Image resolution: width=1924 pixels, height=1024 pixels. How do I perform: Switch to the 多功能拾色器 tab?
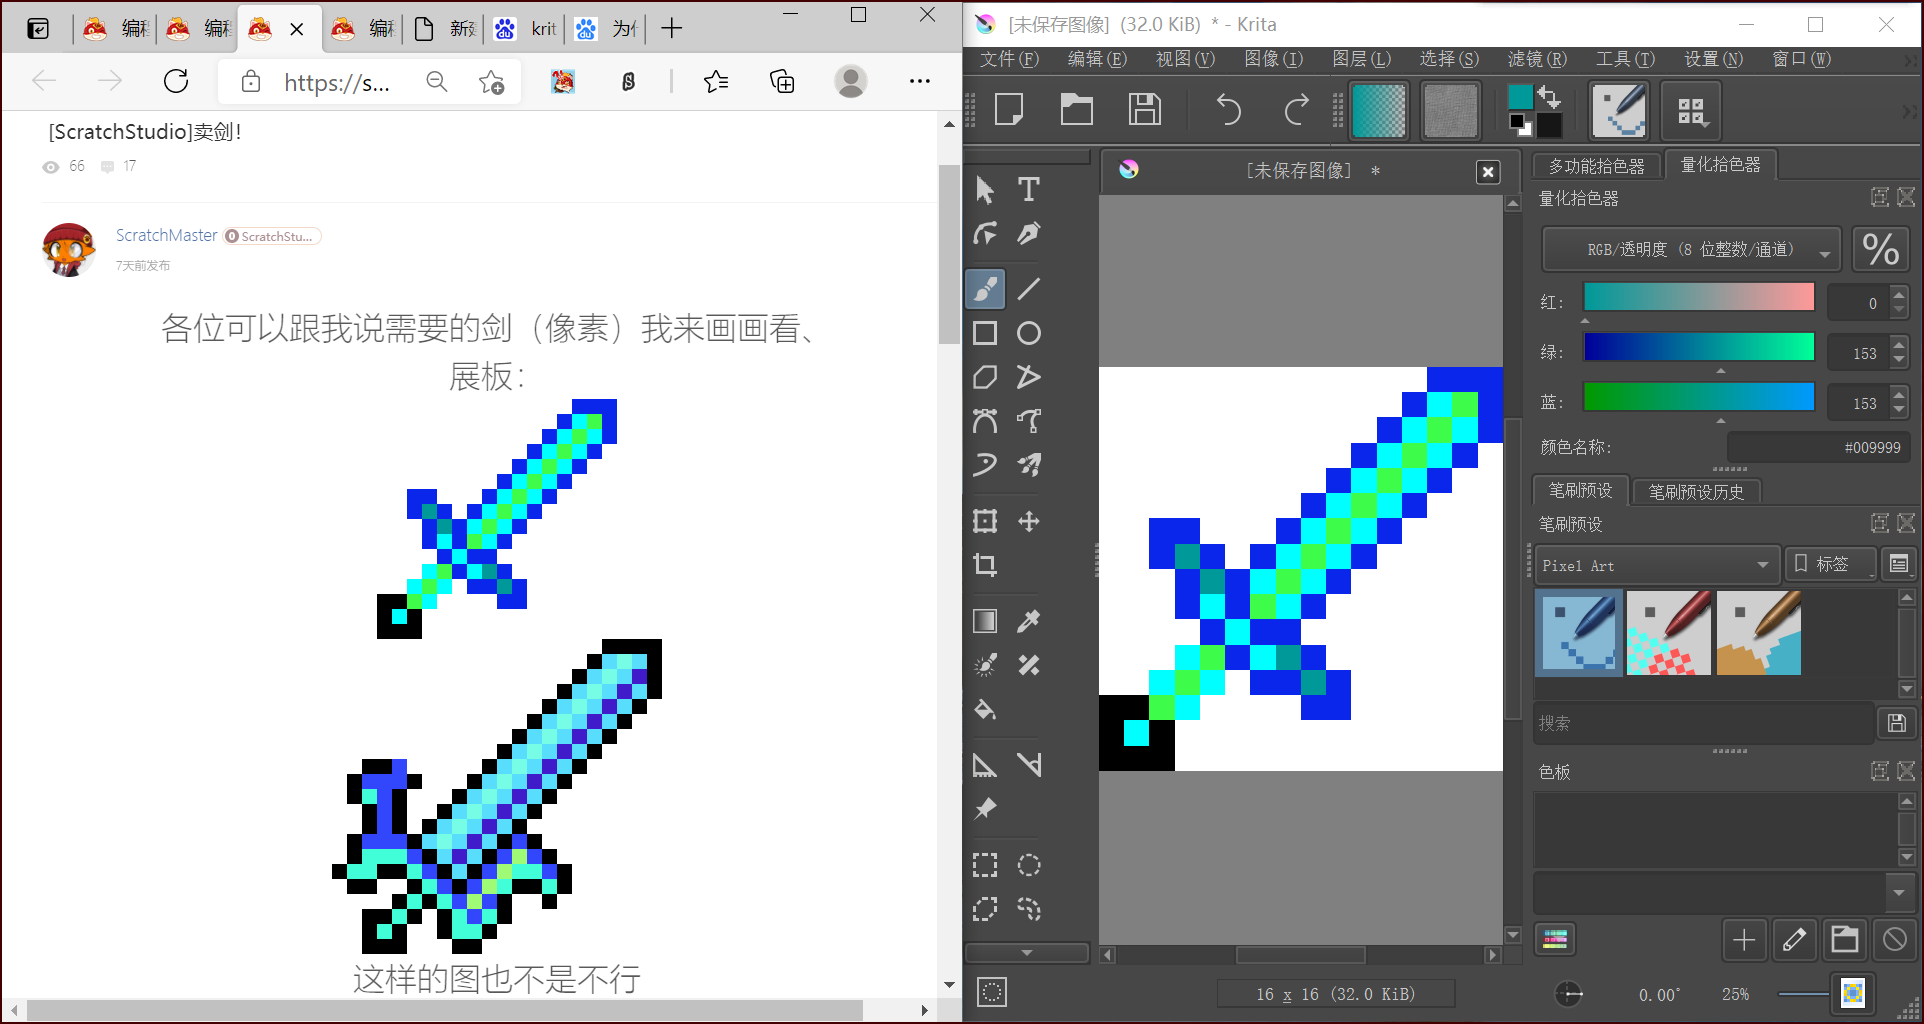point(1596,166)
